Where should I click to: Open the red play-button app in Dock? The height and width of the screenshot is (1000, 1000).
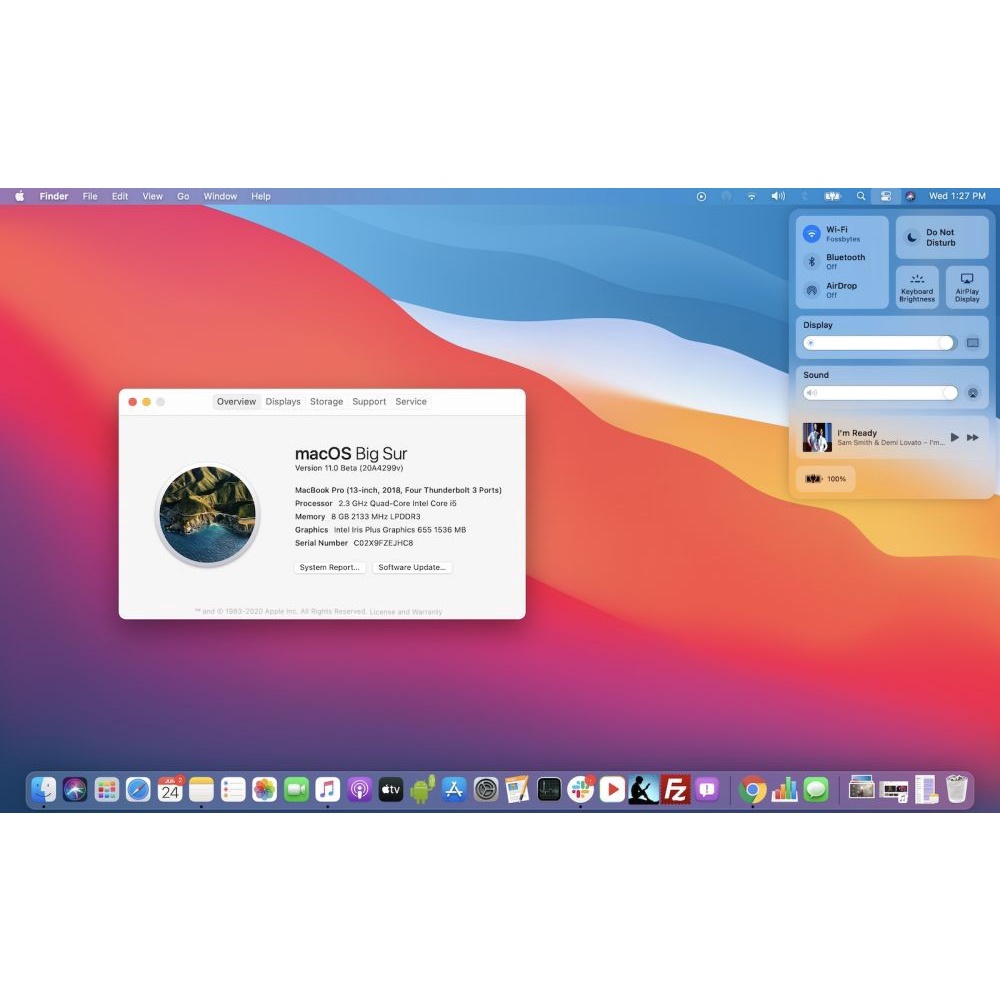coord(612,790)
